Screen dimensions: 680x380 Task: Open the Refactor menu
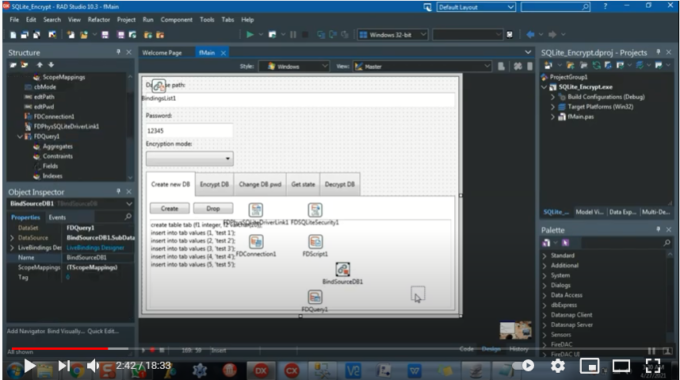(98, 20)
